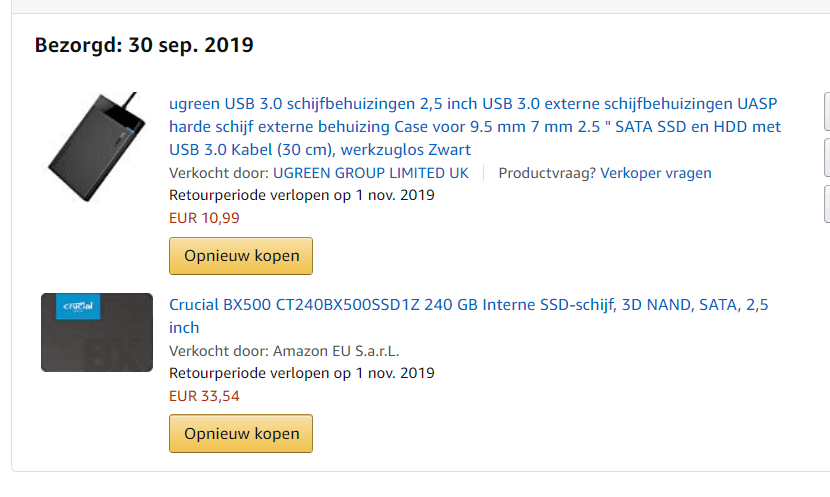Open the Crucial BX500 240 GB title link

click(468, 305)
